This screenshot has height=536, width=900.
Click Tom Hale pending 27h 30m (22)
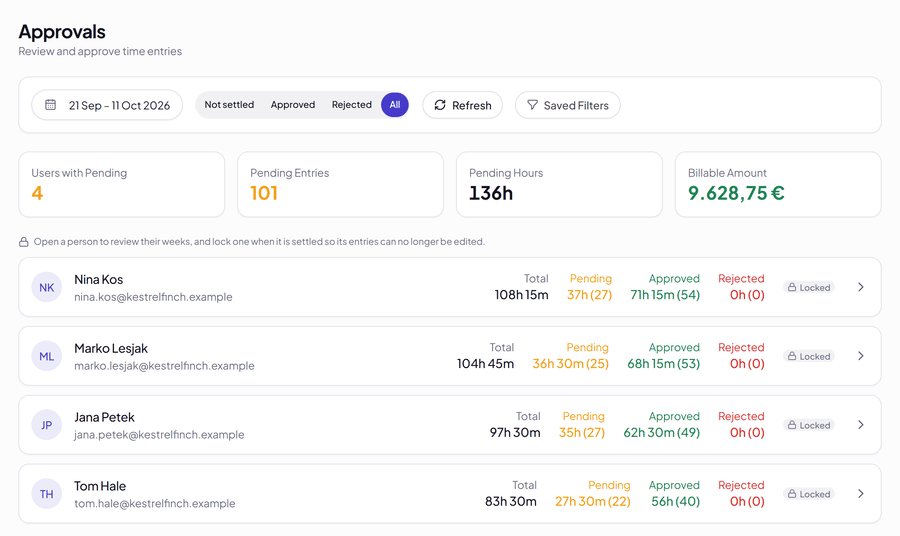tap(592, 502)
